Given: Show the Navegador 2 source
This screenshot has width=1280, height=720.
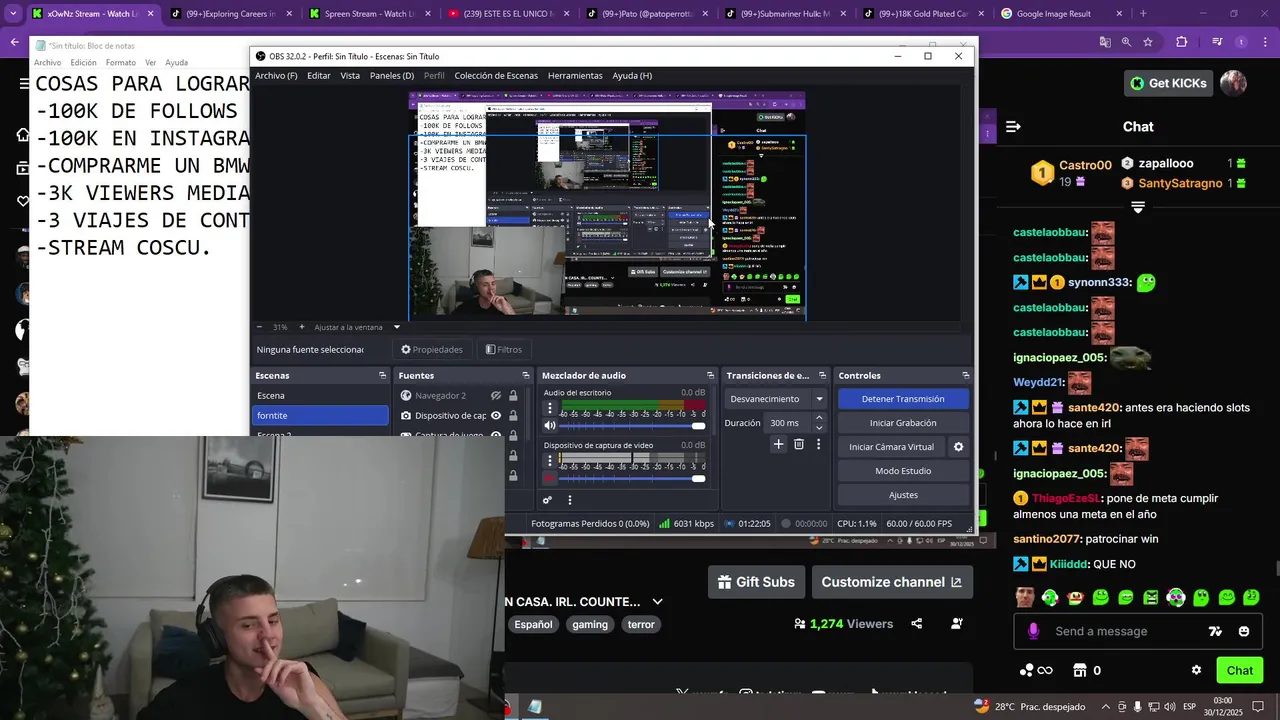Looking at the screenshot, I should pyautogui.click(x=496, y=396).
